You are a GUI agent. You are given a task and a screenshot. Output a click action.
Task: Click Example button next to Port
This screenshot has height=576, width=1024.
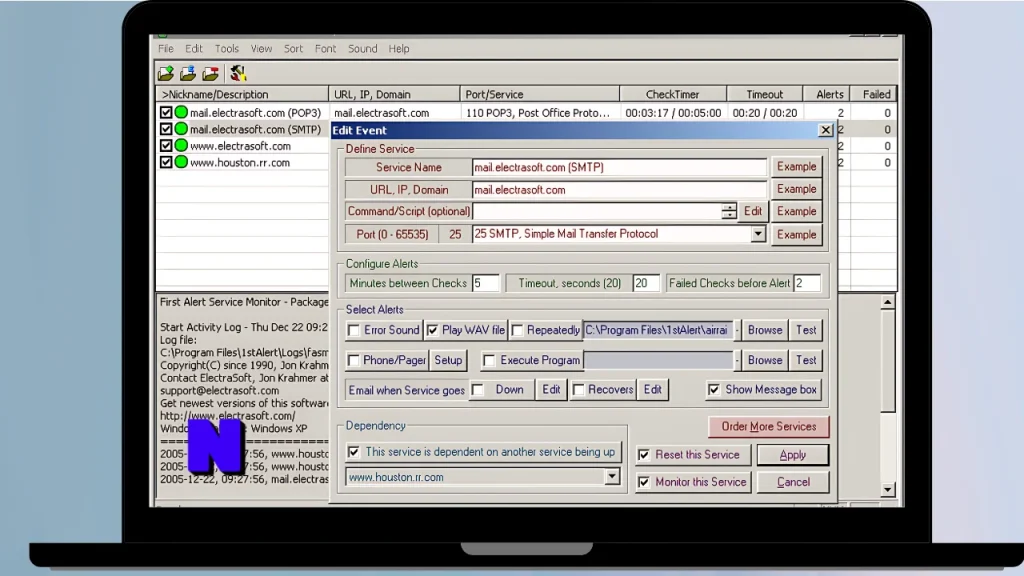[796, 234]
